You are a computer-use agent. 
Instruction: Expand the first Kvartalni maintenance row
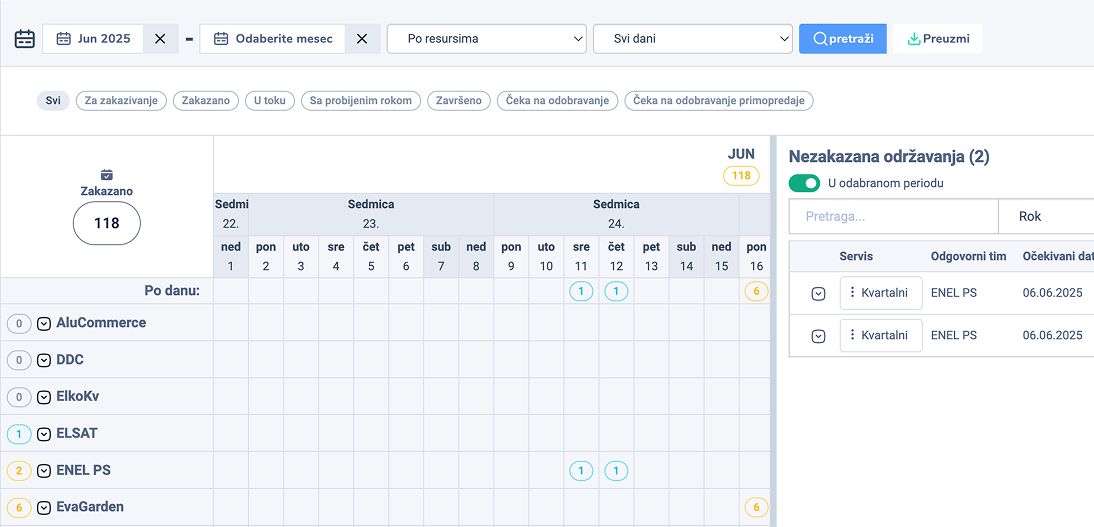click(x=818, y=294)
